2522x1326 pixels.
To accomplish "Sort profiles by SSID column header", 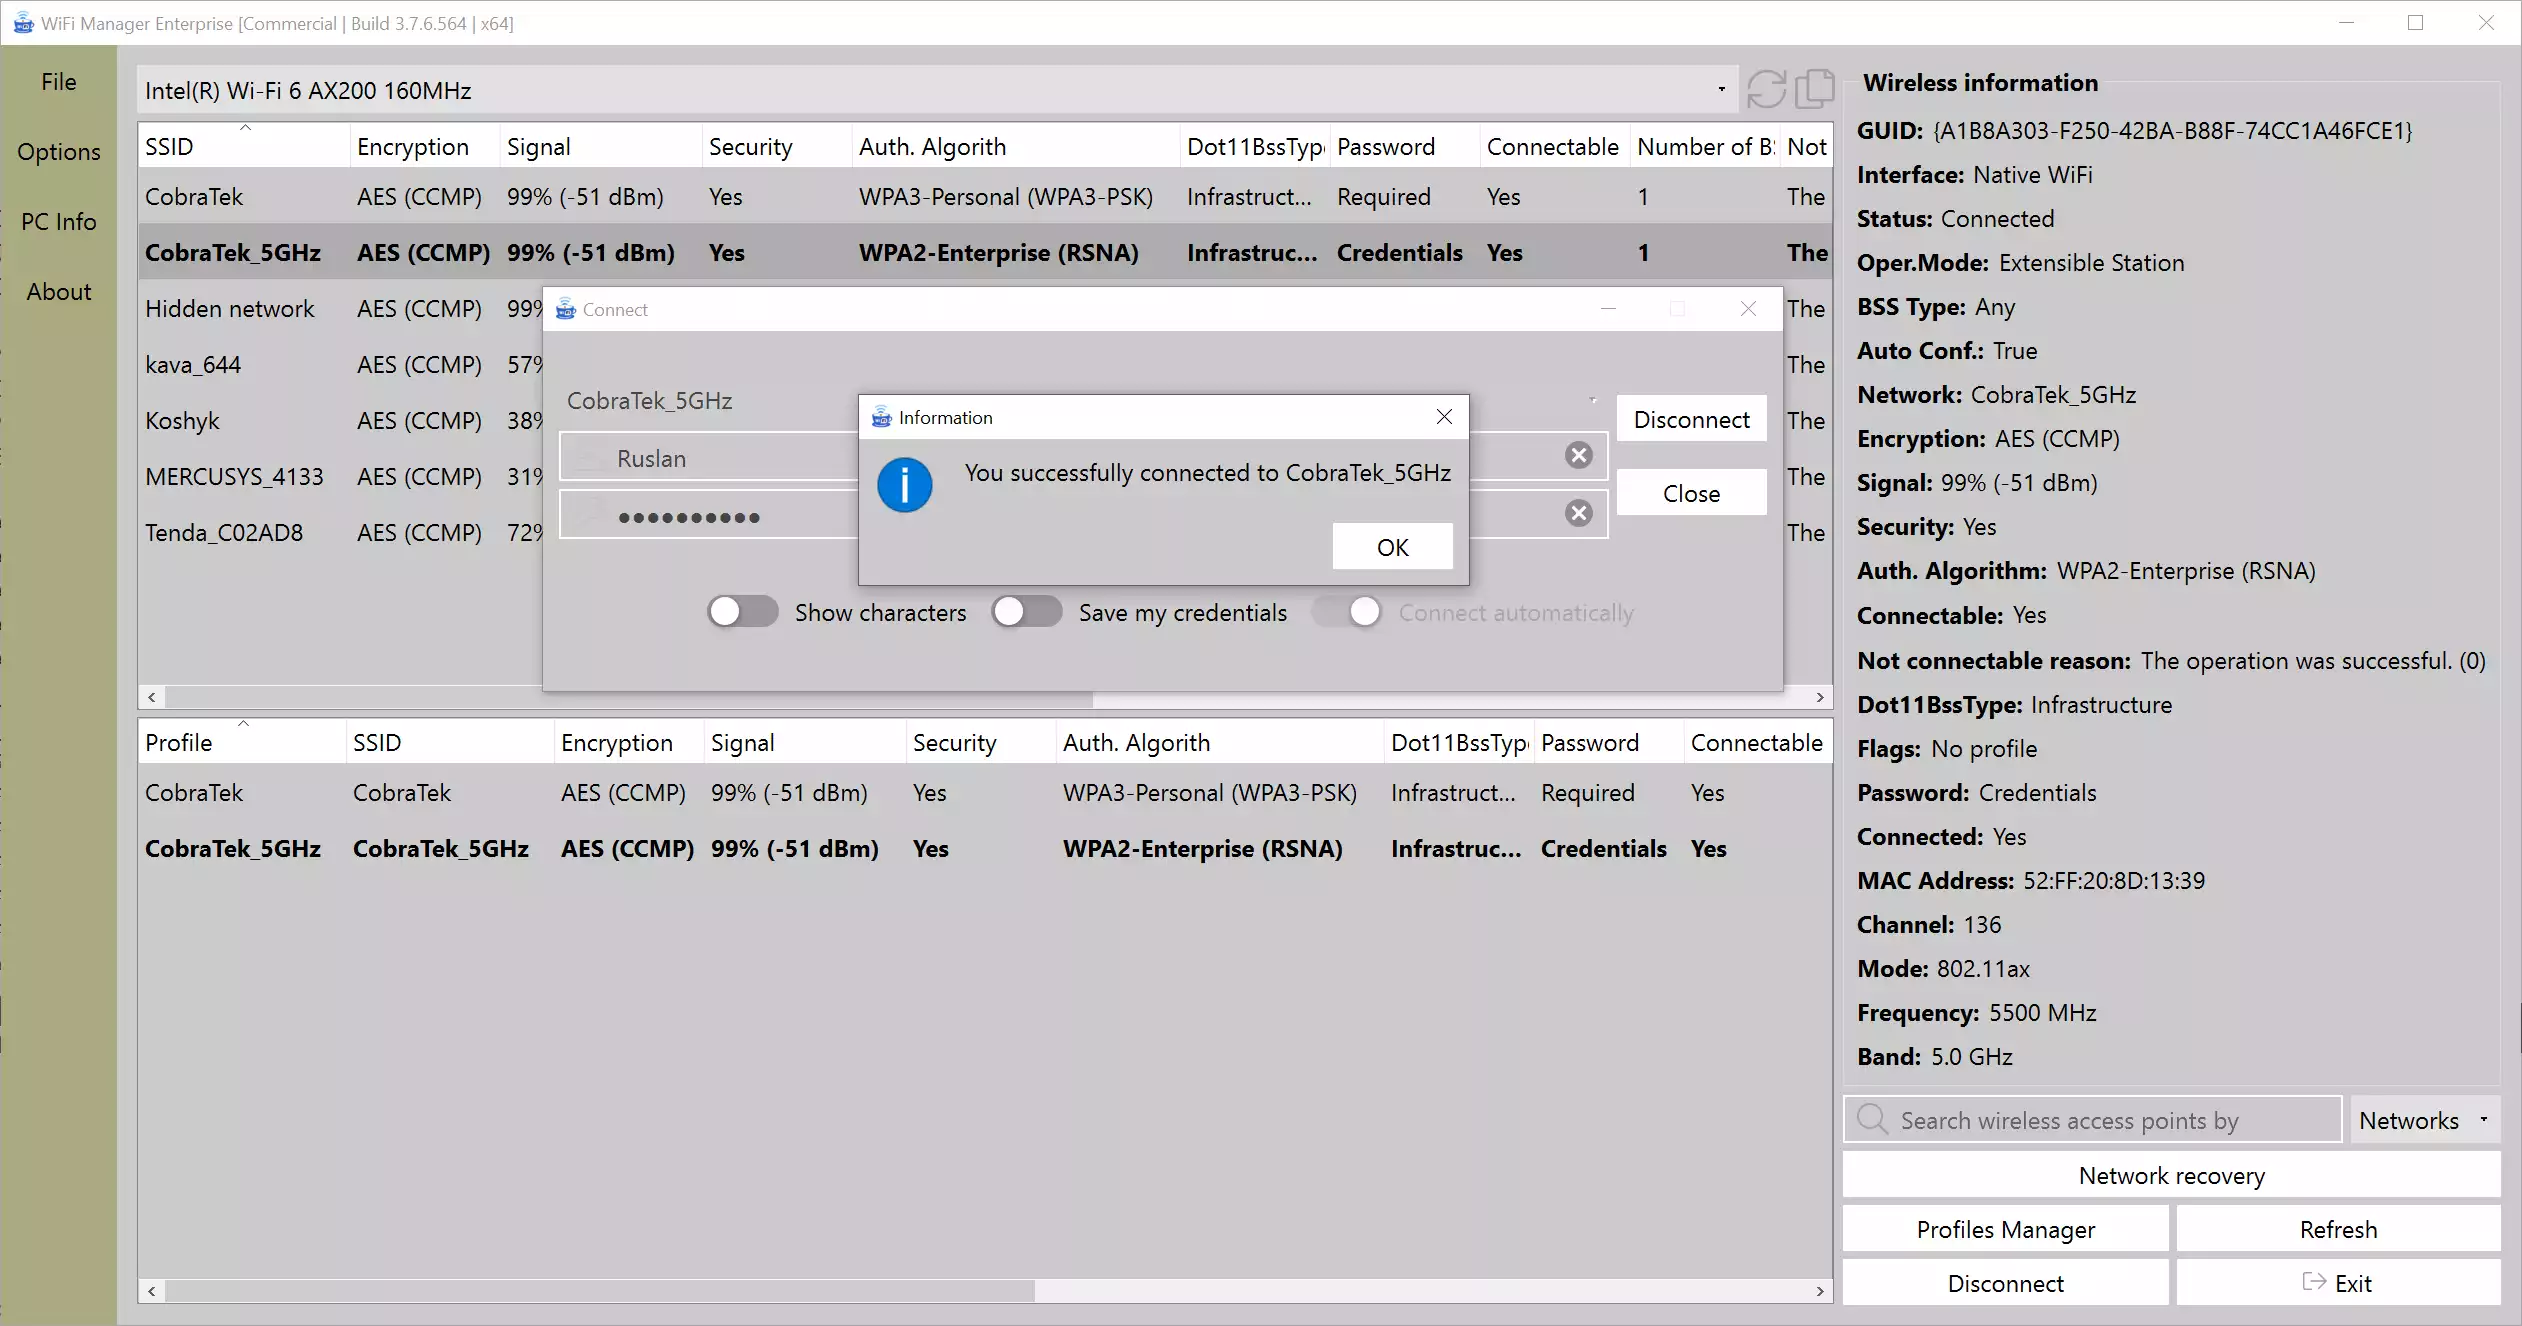I will pos(450,742).
